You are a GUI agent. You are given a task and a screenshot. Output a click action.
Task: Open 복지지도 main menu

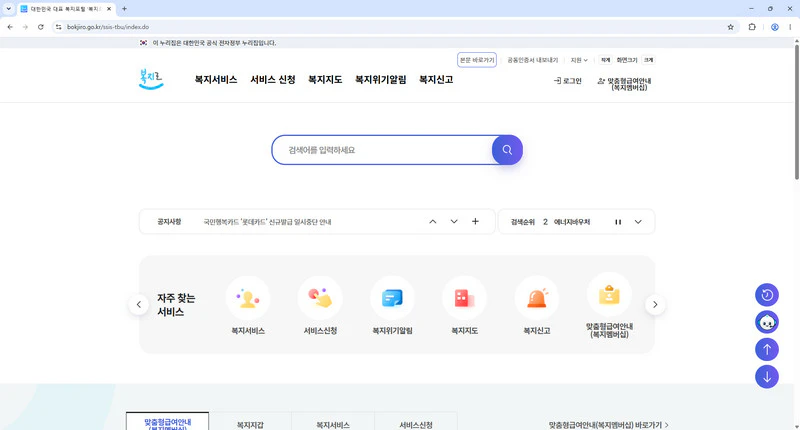[x=325, y=80]
